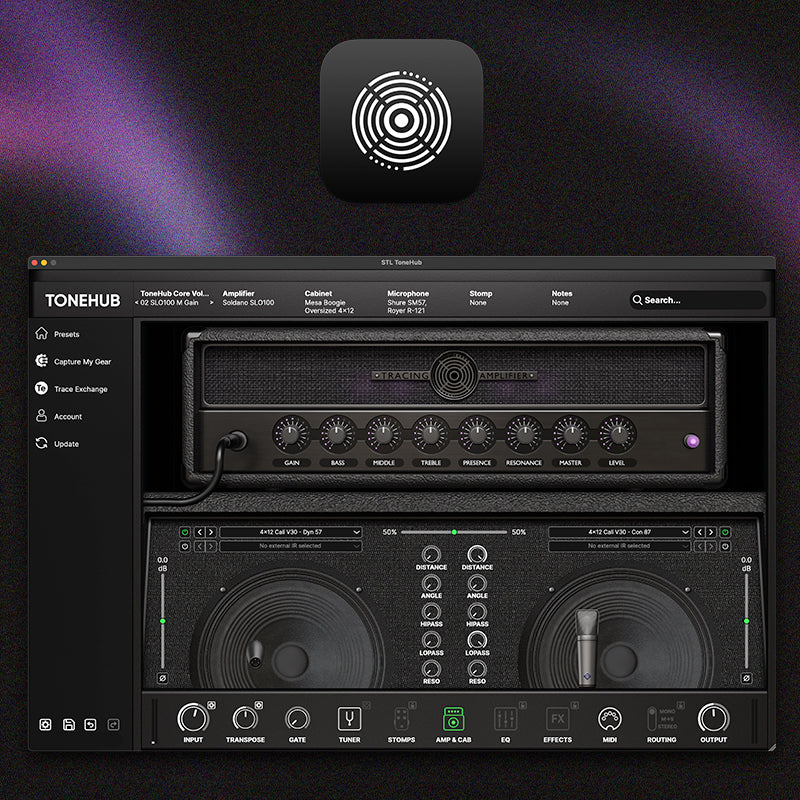The width and height of the screenshot is (800, 800).
Task: Click the Account person icon
Action: (41, 415)
